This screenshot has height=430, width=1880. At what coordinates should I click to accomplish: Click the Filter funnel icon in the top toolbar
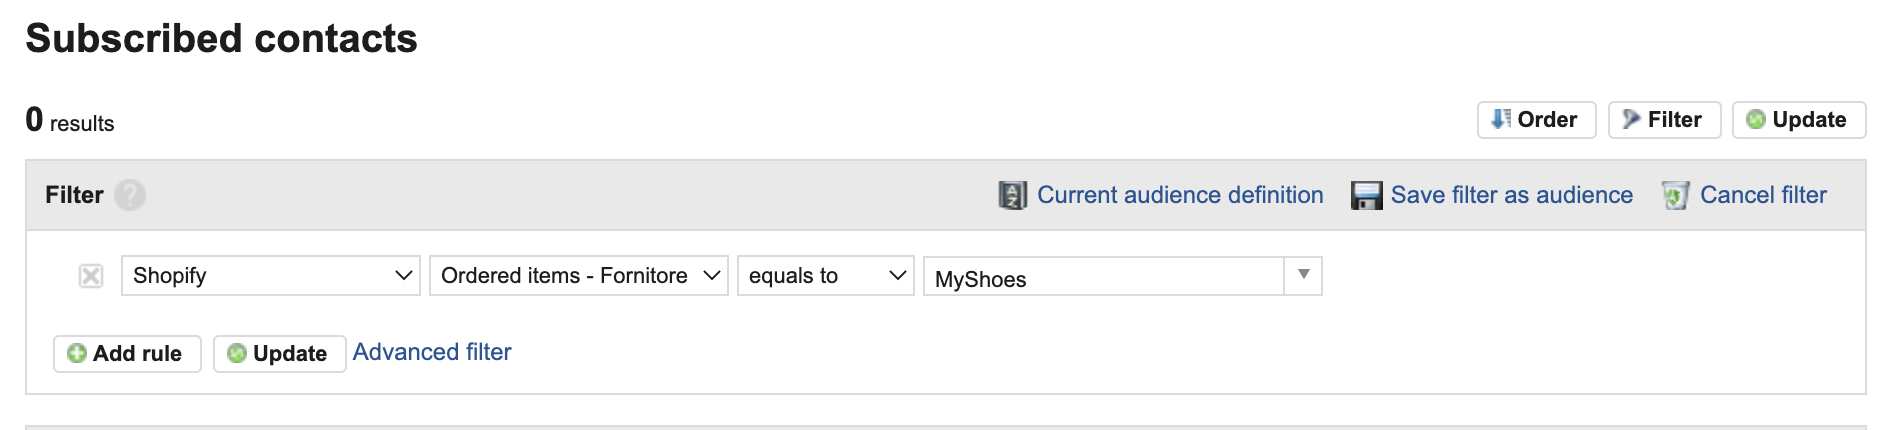[x=1632, y=119]
